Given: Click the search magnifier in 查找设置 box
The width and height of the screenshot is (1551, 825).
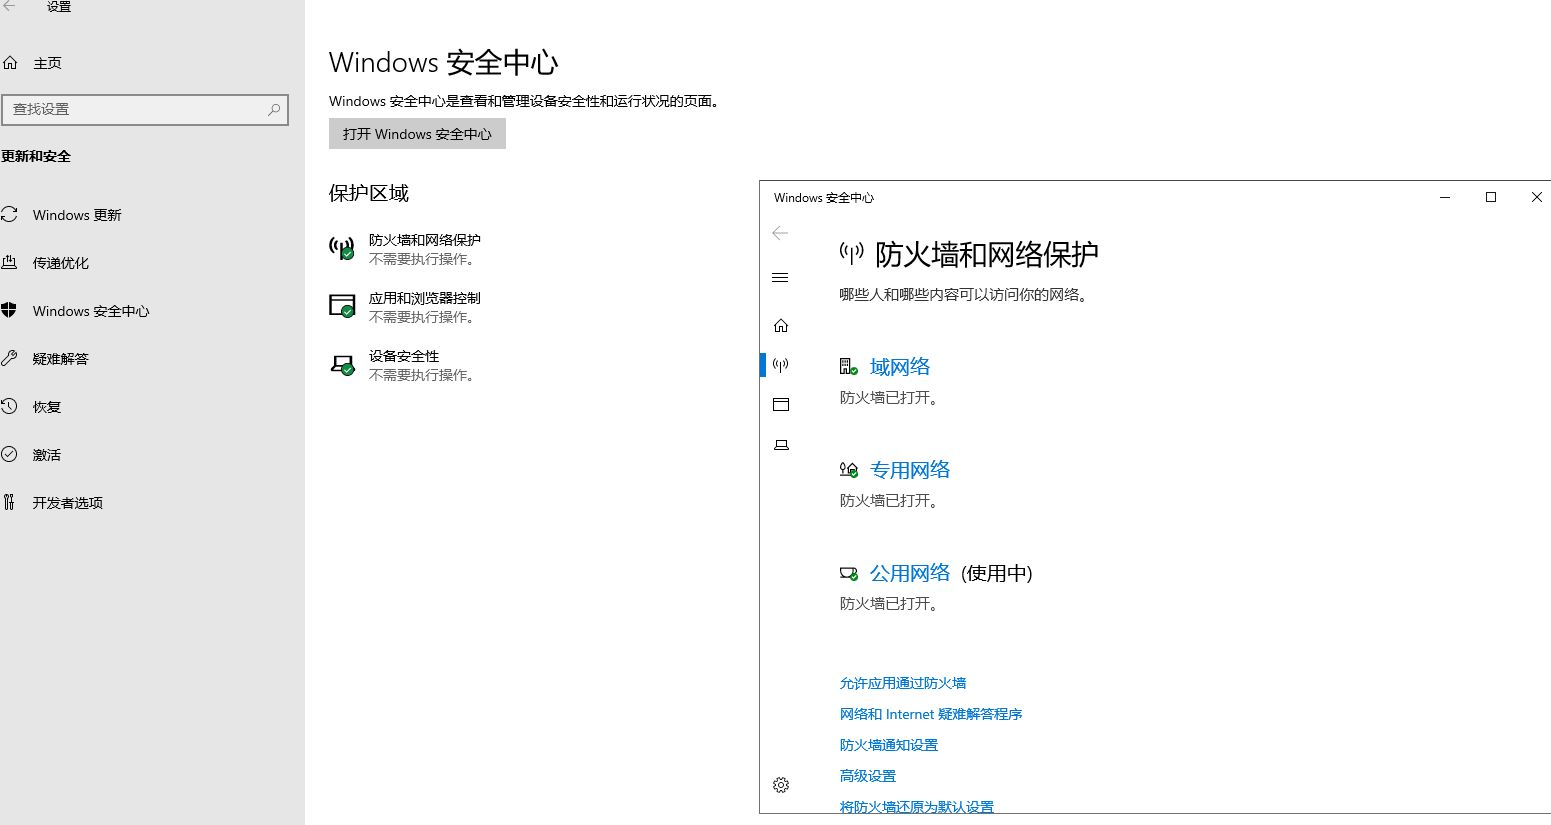Looking at the screenshot, I should coord(274,110).
